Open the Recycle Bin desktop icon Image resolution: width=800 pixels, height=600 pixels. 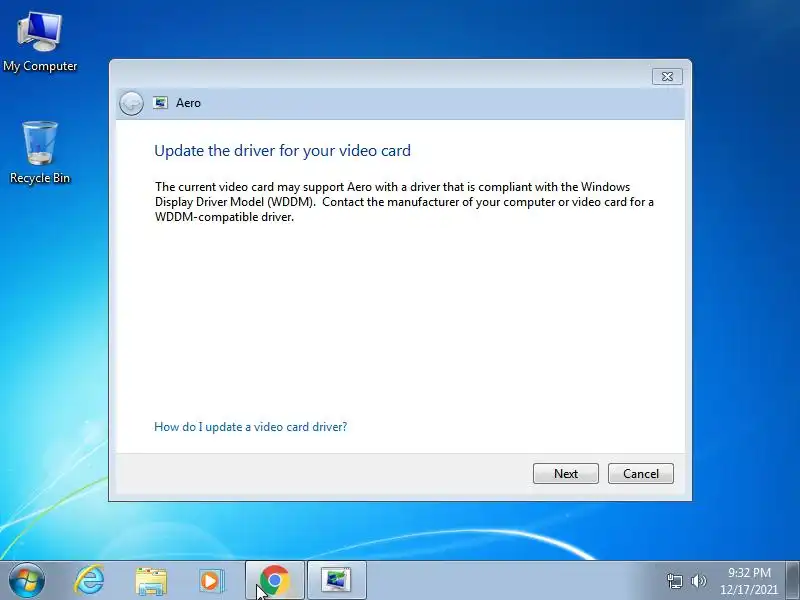[40, 152]
